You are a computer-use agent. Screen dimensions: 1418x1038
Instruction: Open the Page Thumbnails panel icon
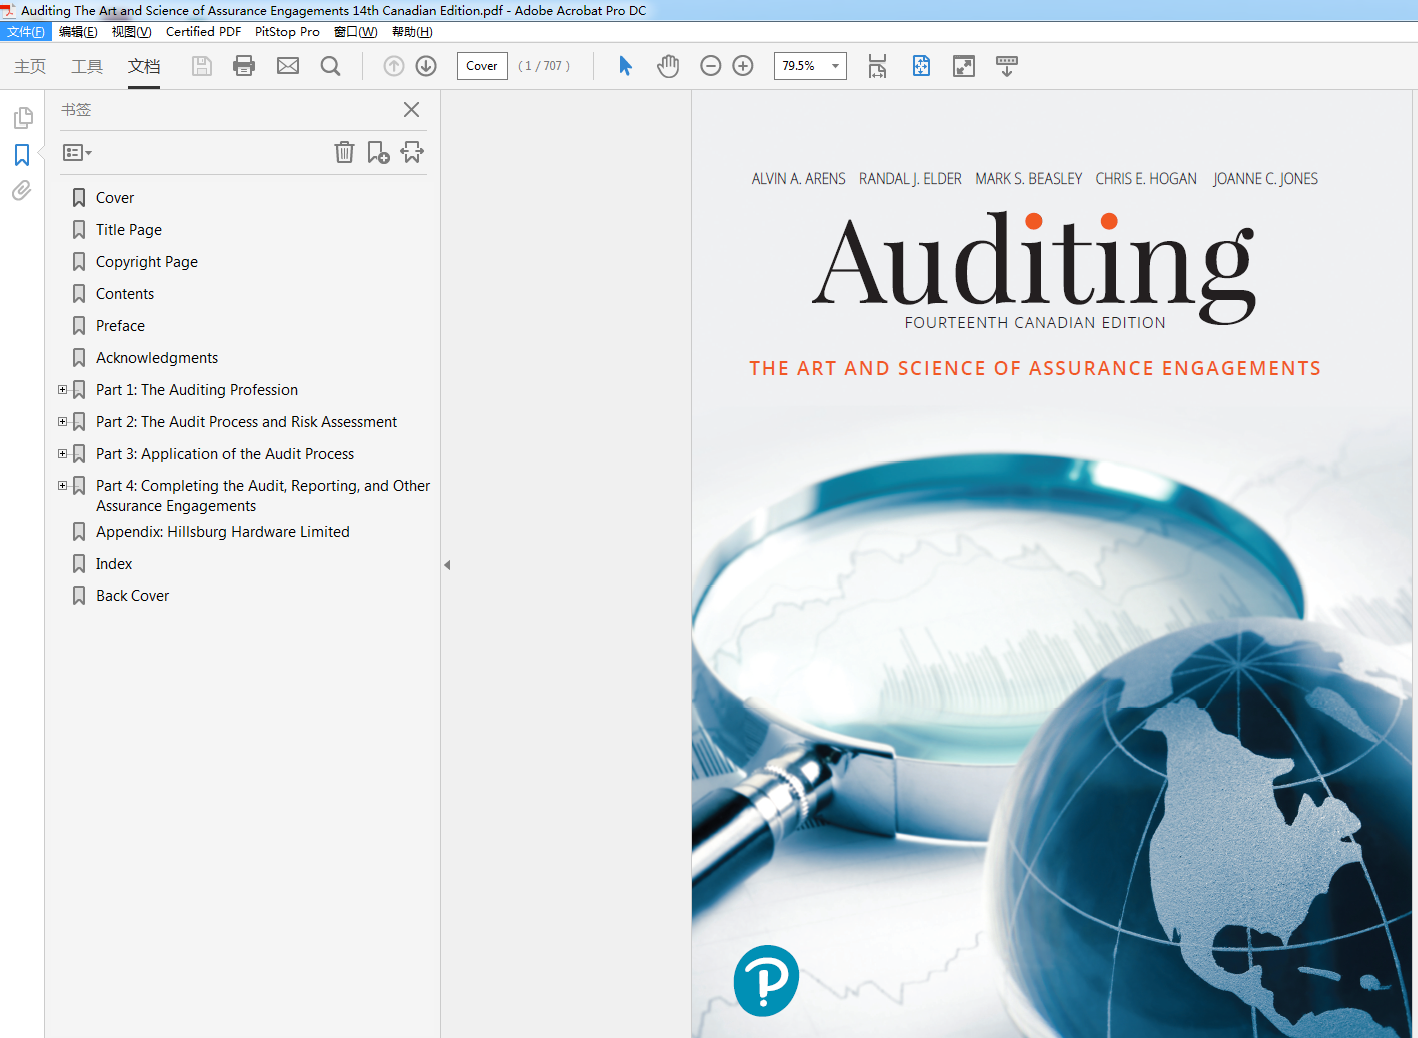pos(22,118)
